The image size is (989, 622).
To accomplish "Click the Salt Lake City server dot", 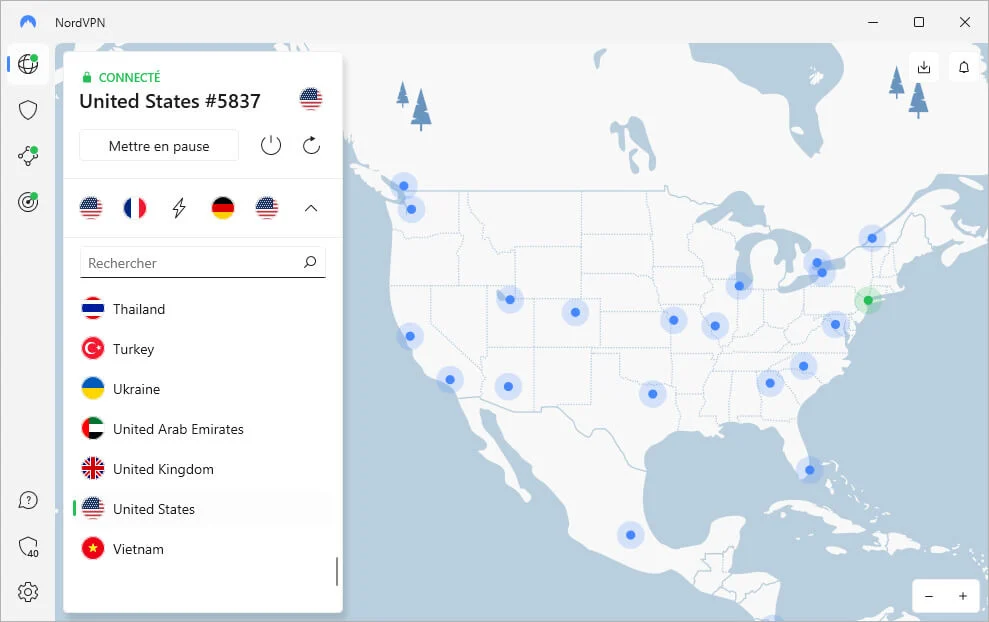I will pos(510,300).
